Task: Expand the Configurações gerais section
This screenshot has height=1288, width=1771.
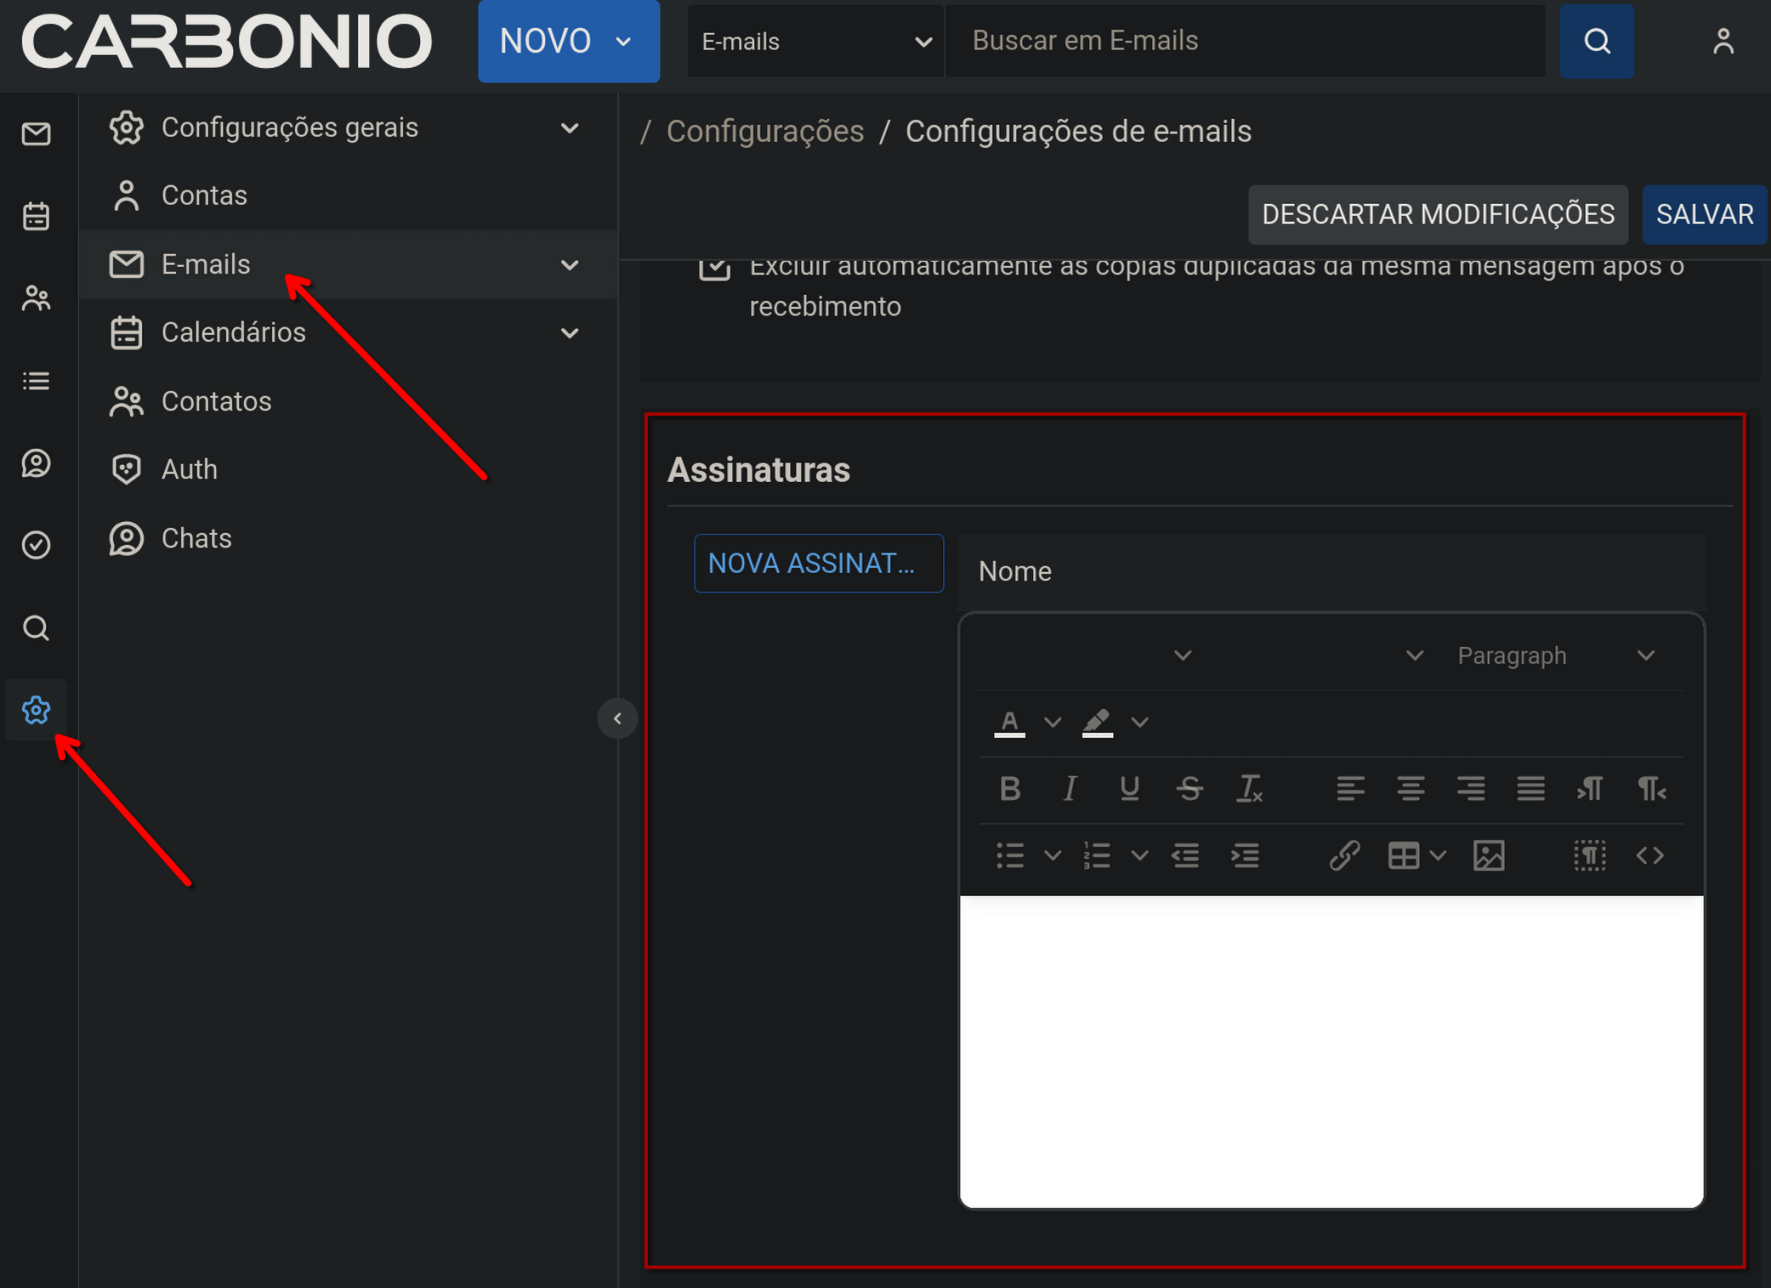Action: [x=570, y=128]
